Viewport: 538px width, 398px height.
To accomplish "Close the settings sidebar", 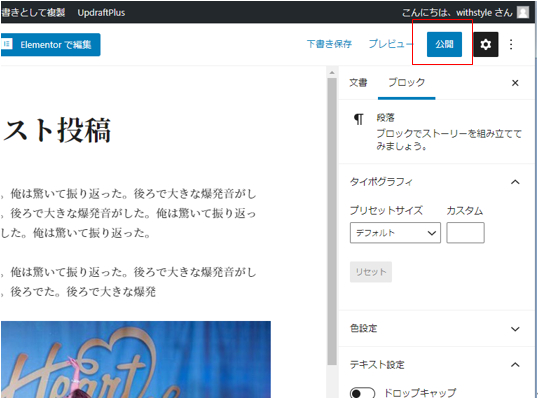I will click(x=515, y=83).
